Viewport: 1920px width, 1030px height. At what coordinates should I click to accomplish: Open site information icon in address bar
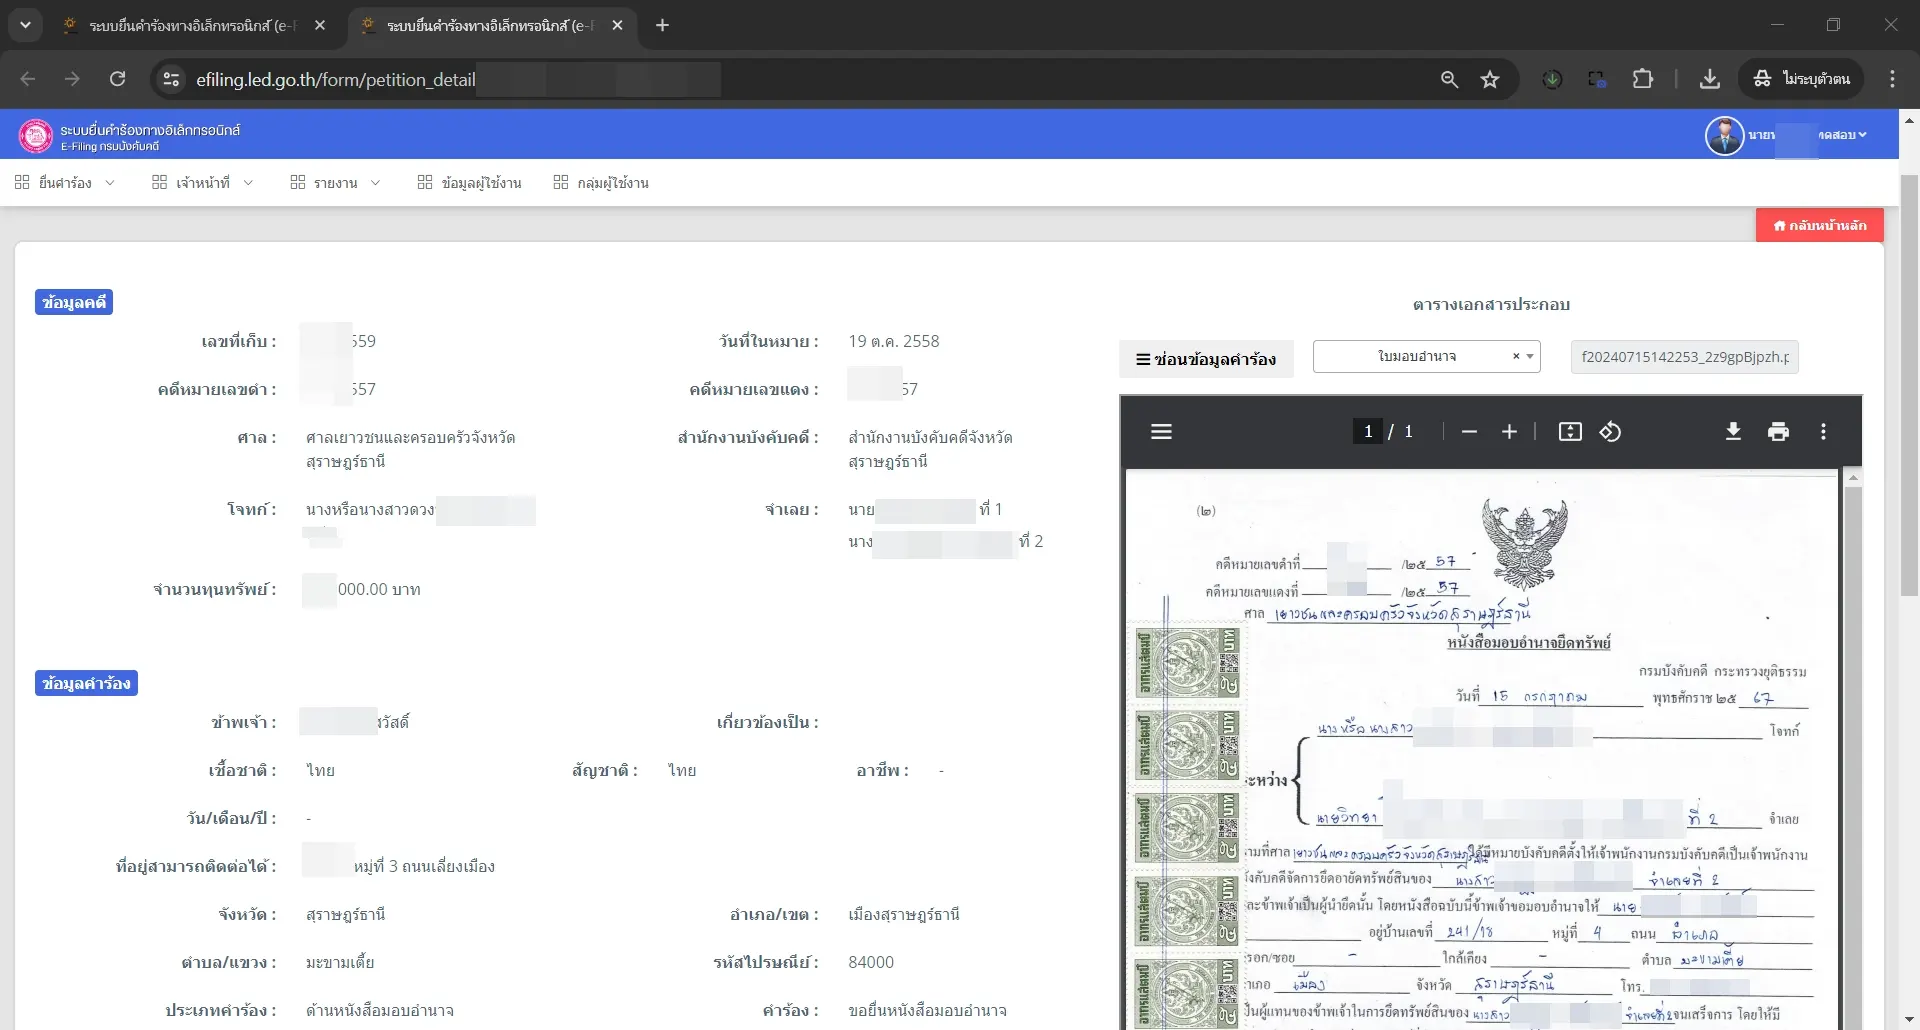point(171,79)
